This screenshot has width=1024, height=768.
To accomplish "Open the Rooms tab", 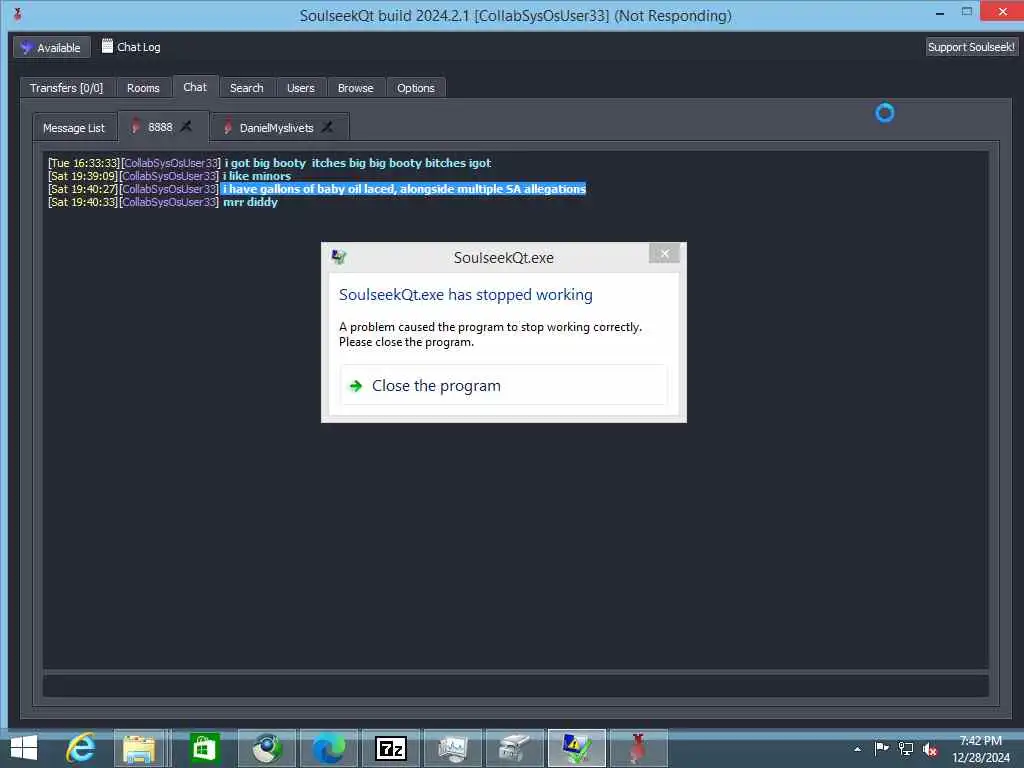I will [143, 88].
